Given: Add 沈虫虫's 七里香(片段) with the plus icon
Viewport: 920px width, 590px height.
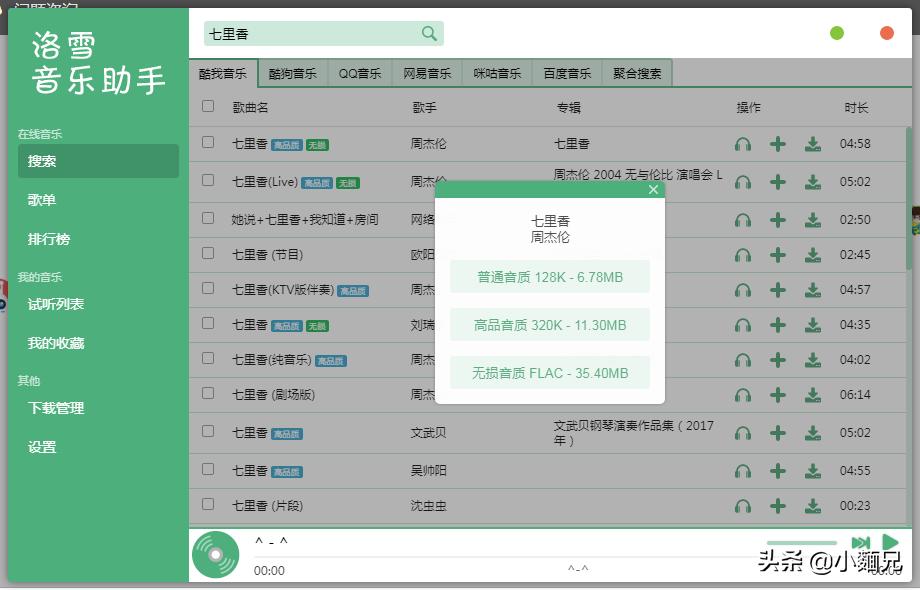Looking at the screenshot, I should click(778, 505).
